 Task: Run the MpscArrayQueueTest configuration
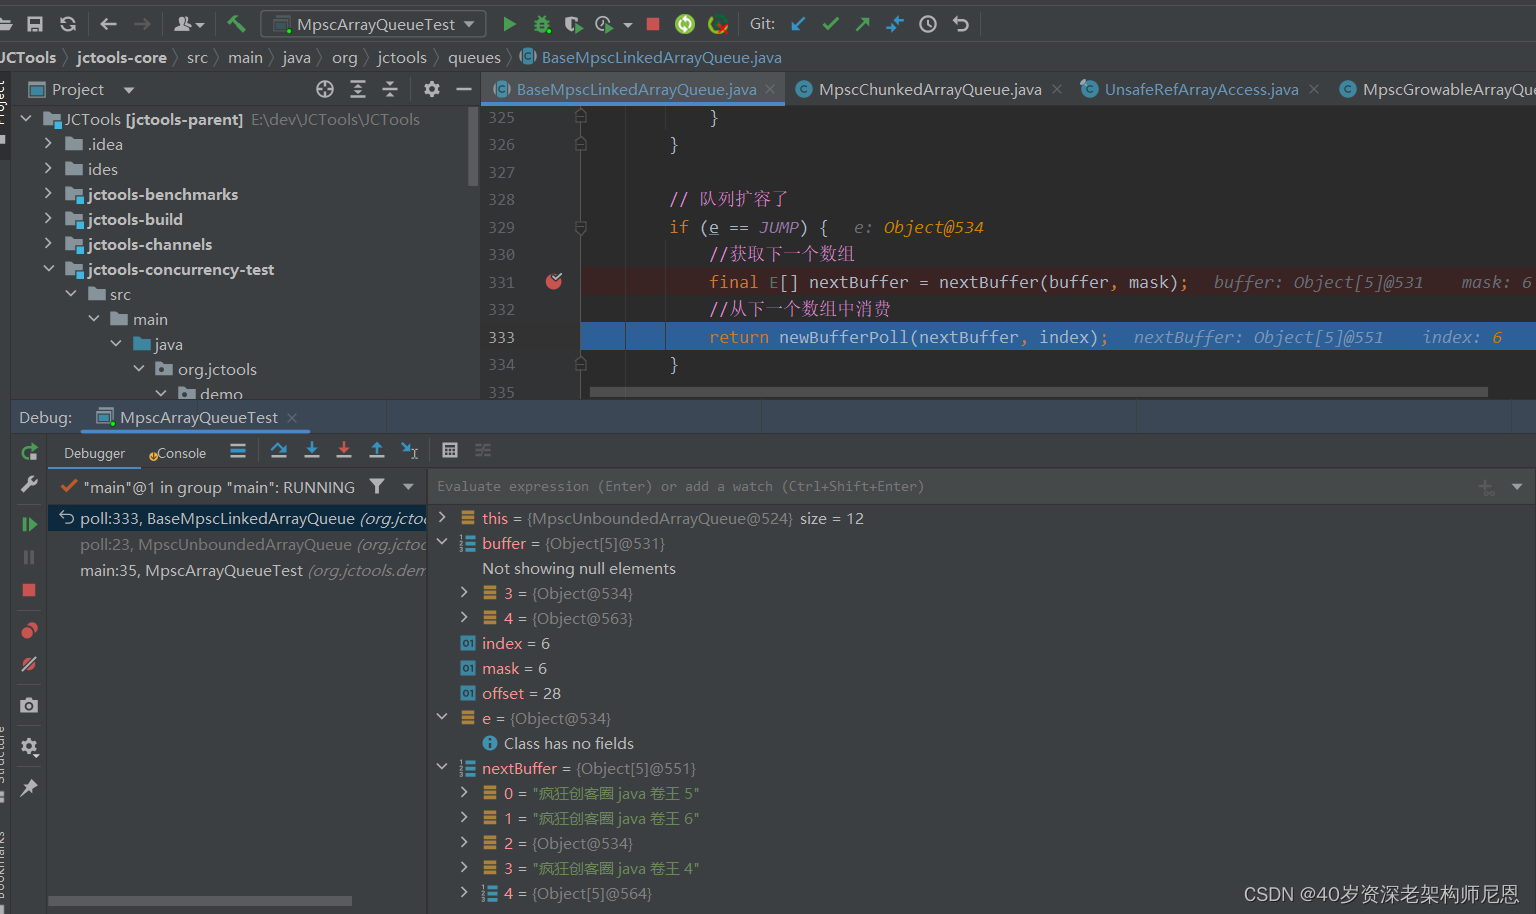point(509,24)
